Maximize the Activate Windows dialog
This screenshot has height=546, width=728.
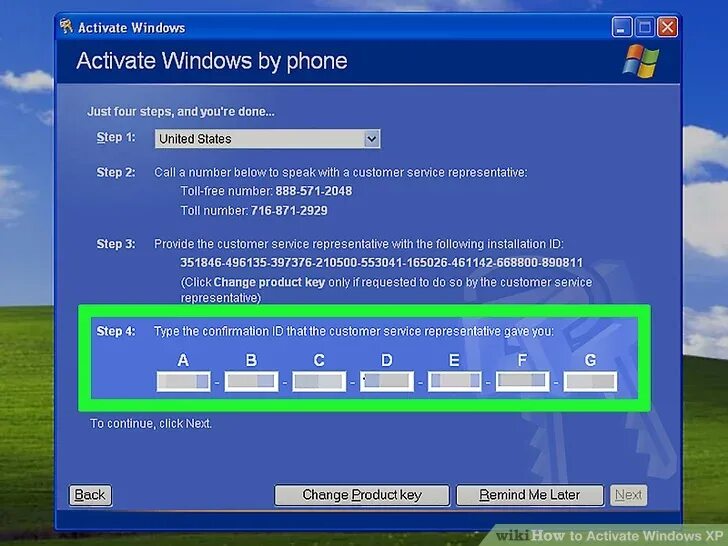pyautogui.click(x=644, y=27)
